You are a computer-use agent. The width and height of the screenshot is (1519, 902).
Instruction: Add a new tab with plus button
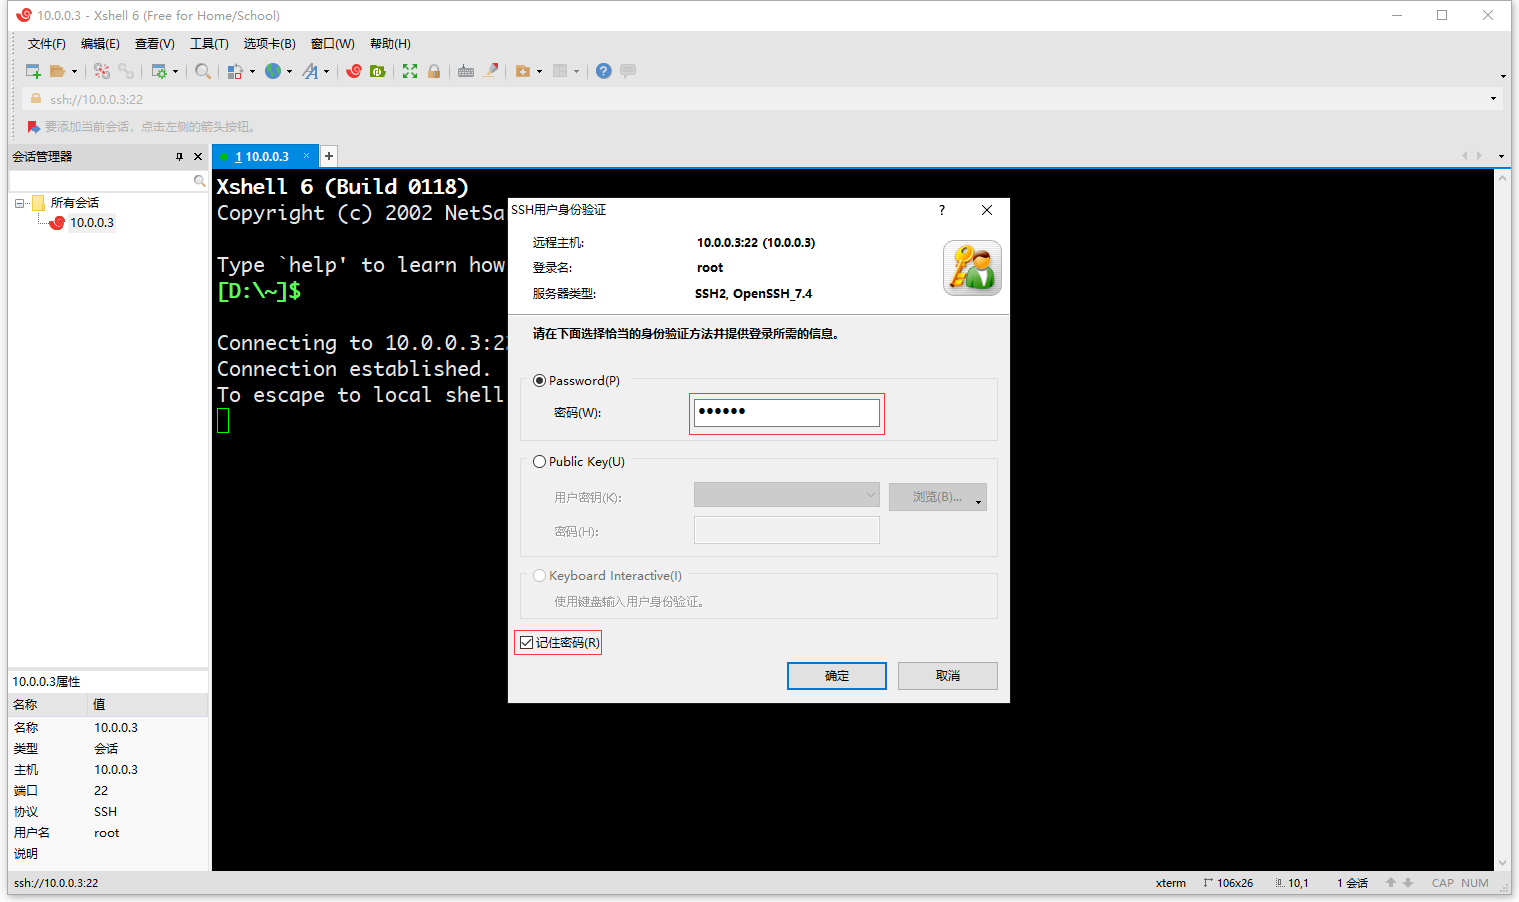(x=328, y=157)
